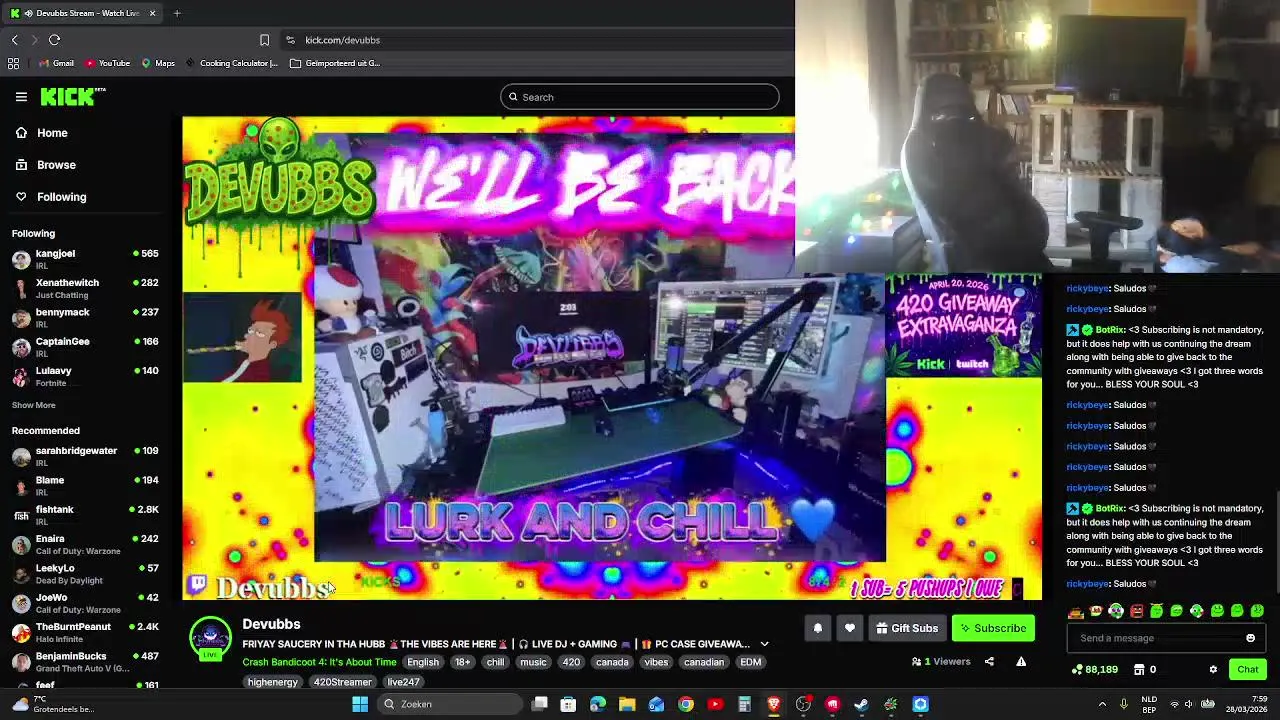
Task: Click the Devubbs streamer avatar
Action: 210,639
